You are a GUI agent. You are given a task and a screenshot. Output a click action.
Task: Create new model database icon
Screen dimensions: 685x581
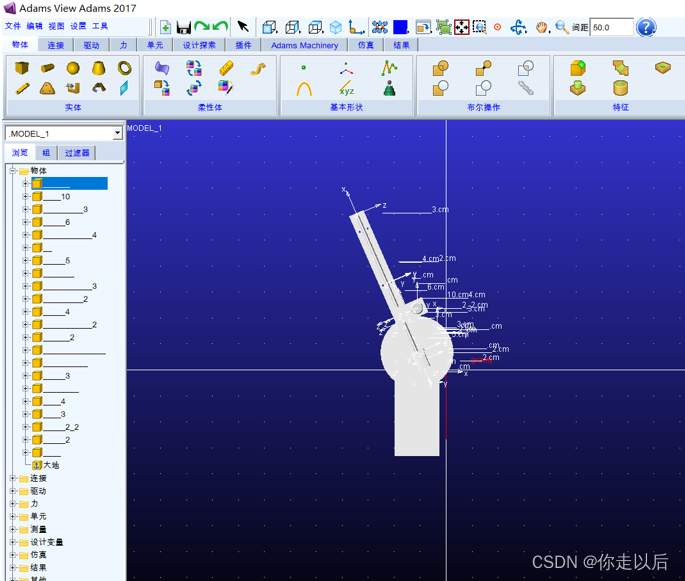coord(165,28)
